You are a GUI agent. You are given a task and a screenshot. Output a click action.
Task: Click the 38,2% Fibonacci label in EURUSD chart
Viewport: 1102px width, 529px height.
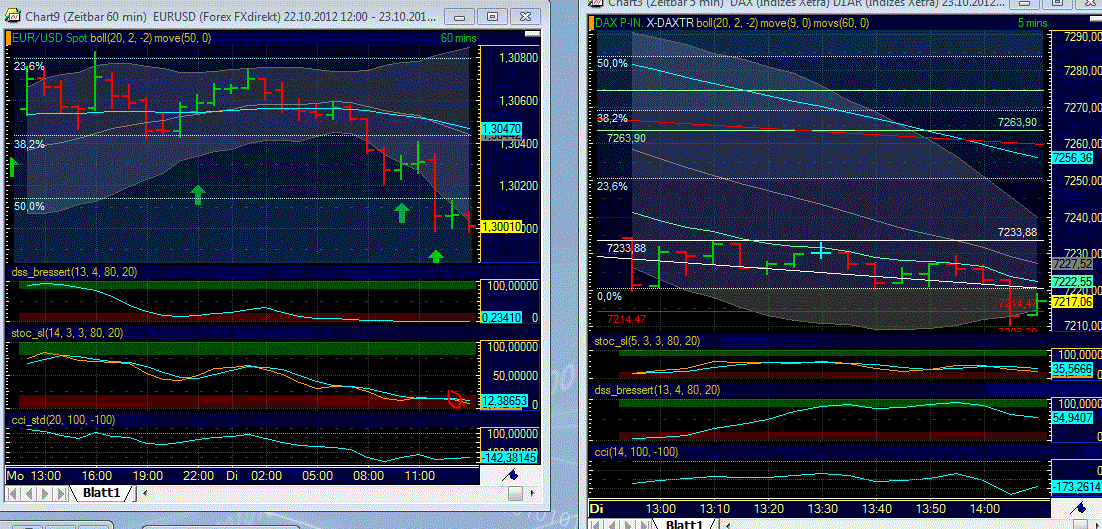(x=30, y=143)
